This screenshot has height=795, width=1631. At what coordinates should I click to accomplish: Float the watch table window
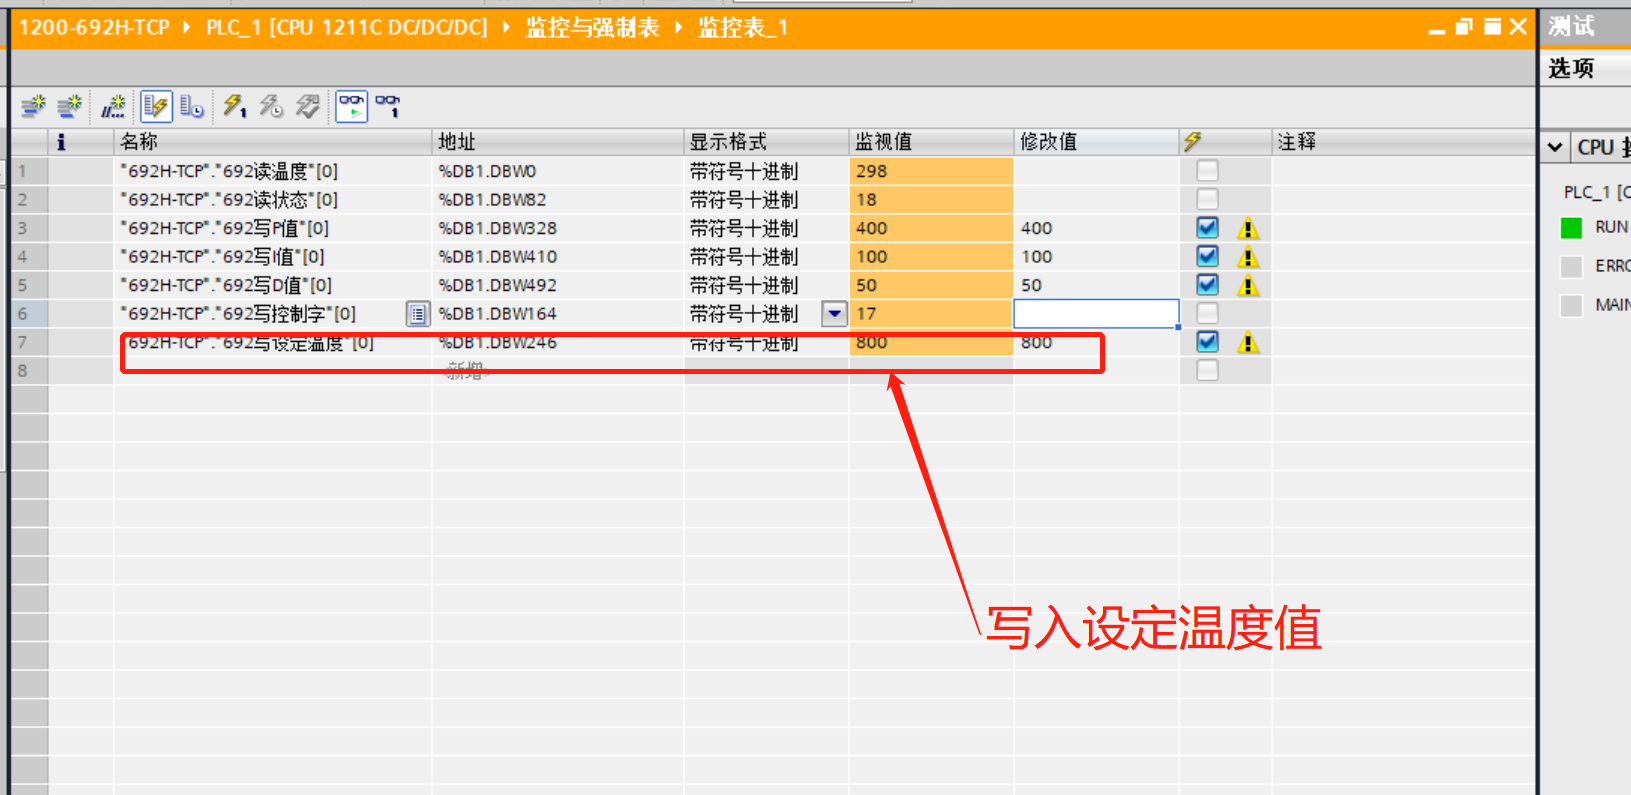click(x=1464, y=27)
